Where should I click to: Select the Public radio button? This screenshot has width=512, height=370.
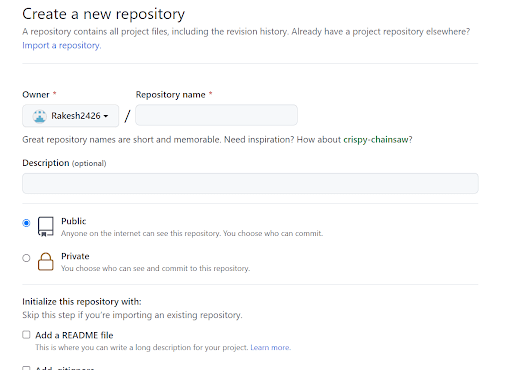pyautogui.click(x=26, y=223)
